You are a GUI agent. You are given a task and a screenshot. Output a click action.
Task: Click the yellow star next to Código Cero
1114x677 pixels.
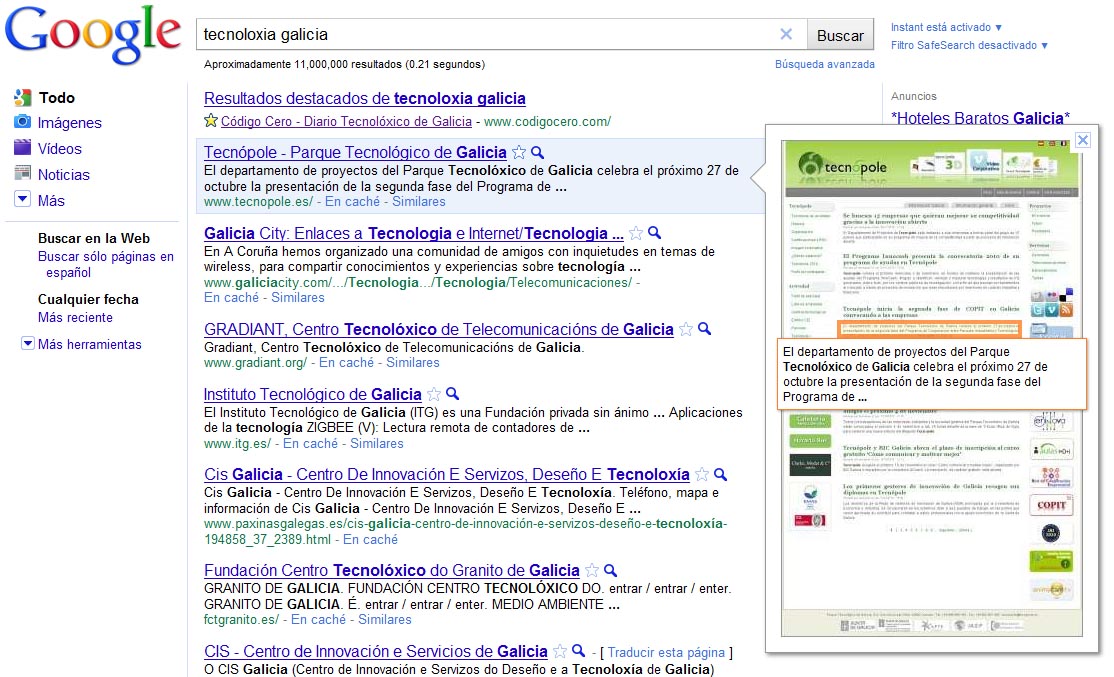tap(211, 120)
